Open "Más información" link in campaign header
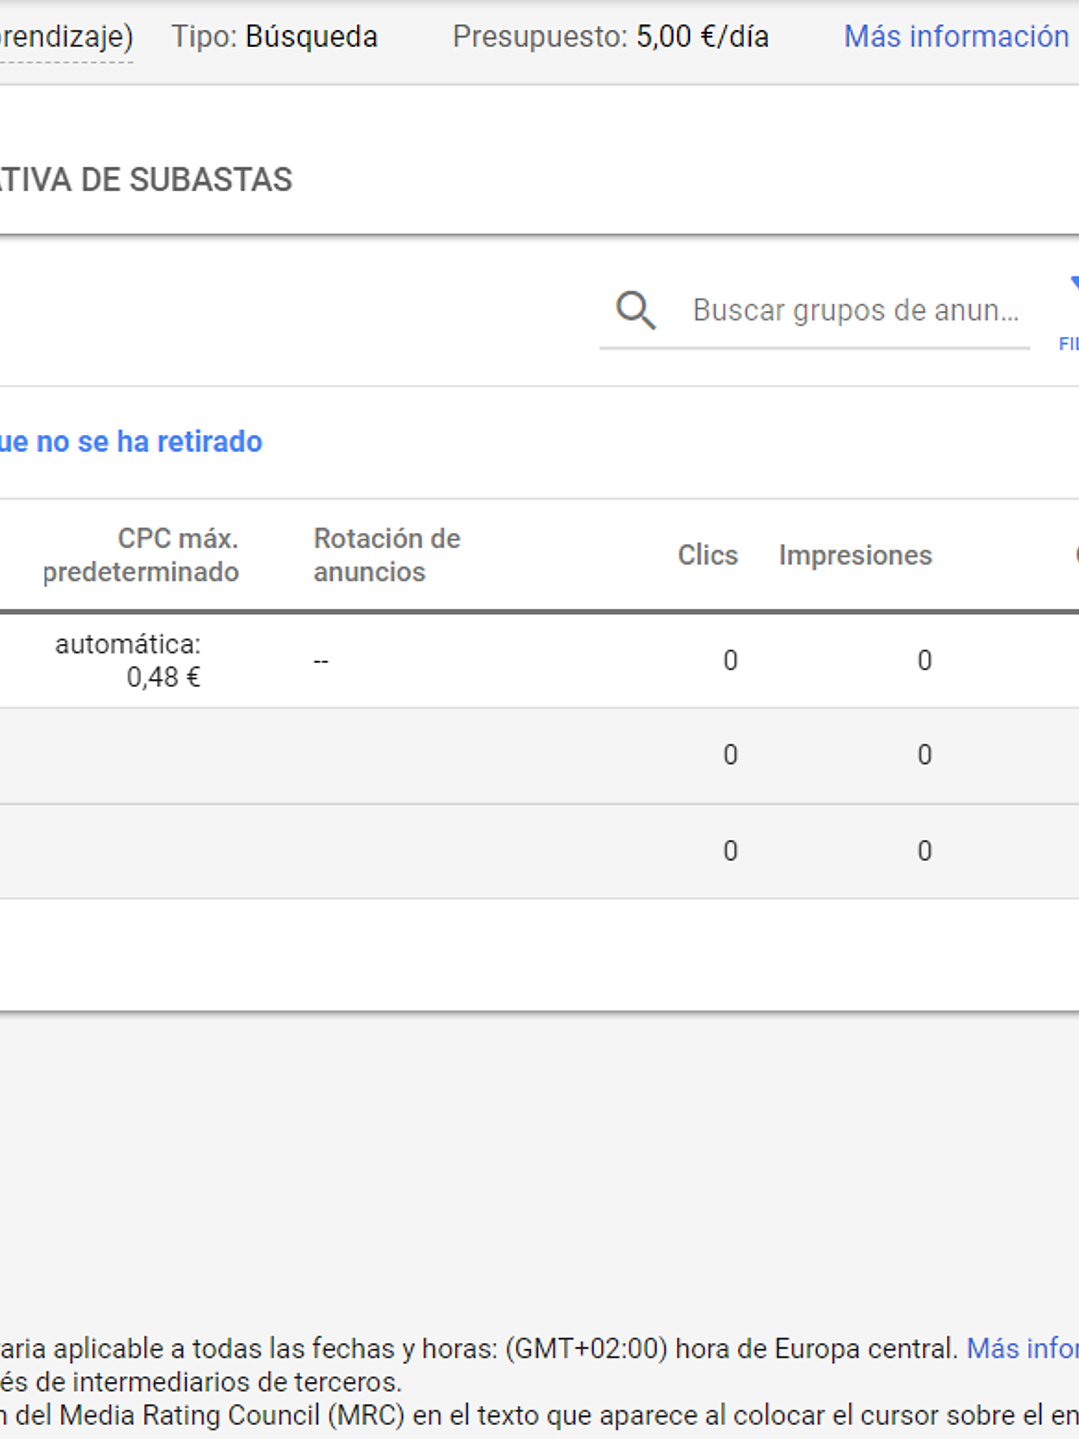Viewport: 1079px width, 1439px height. click(956, 37)
